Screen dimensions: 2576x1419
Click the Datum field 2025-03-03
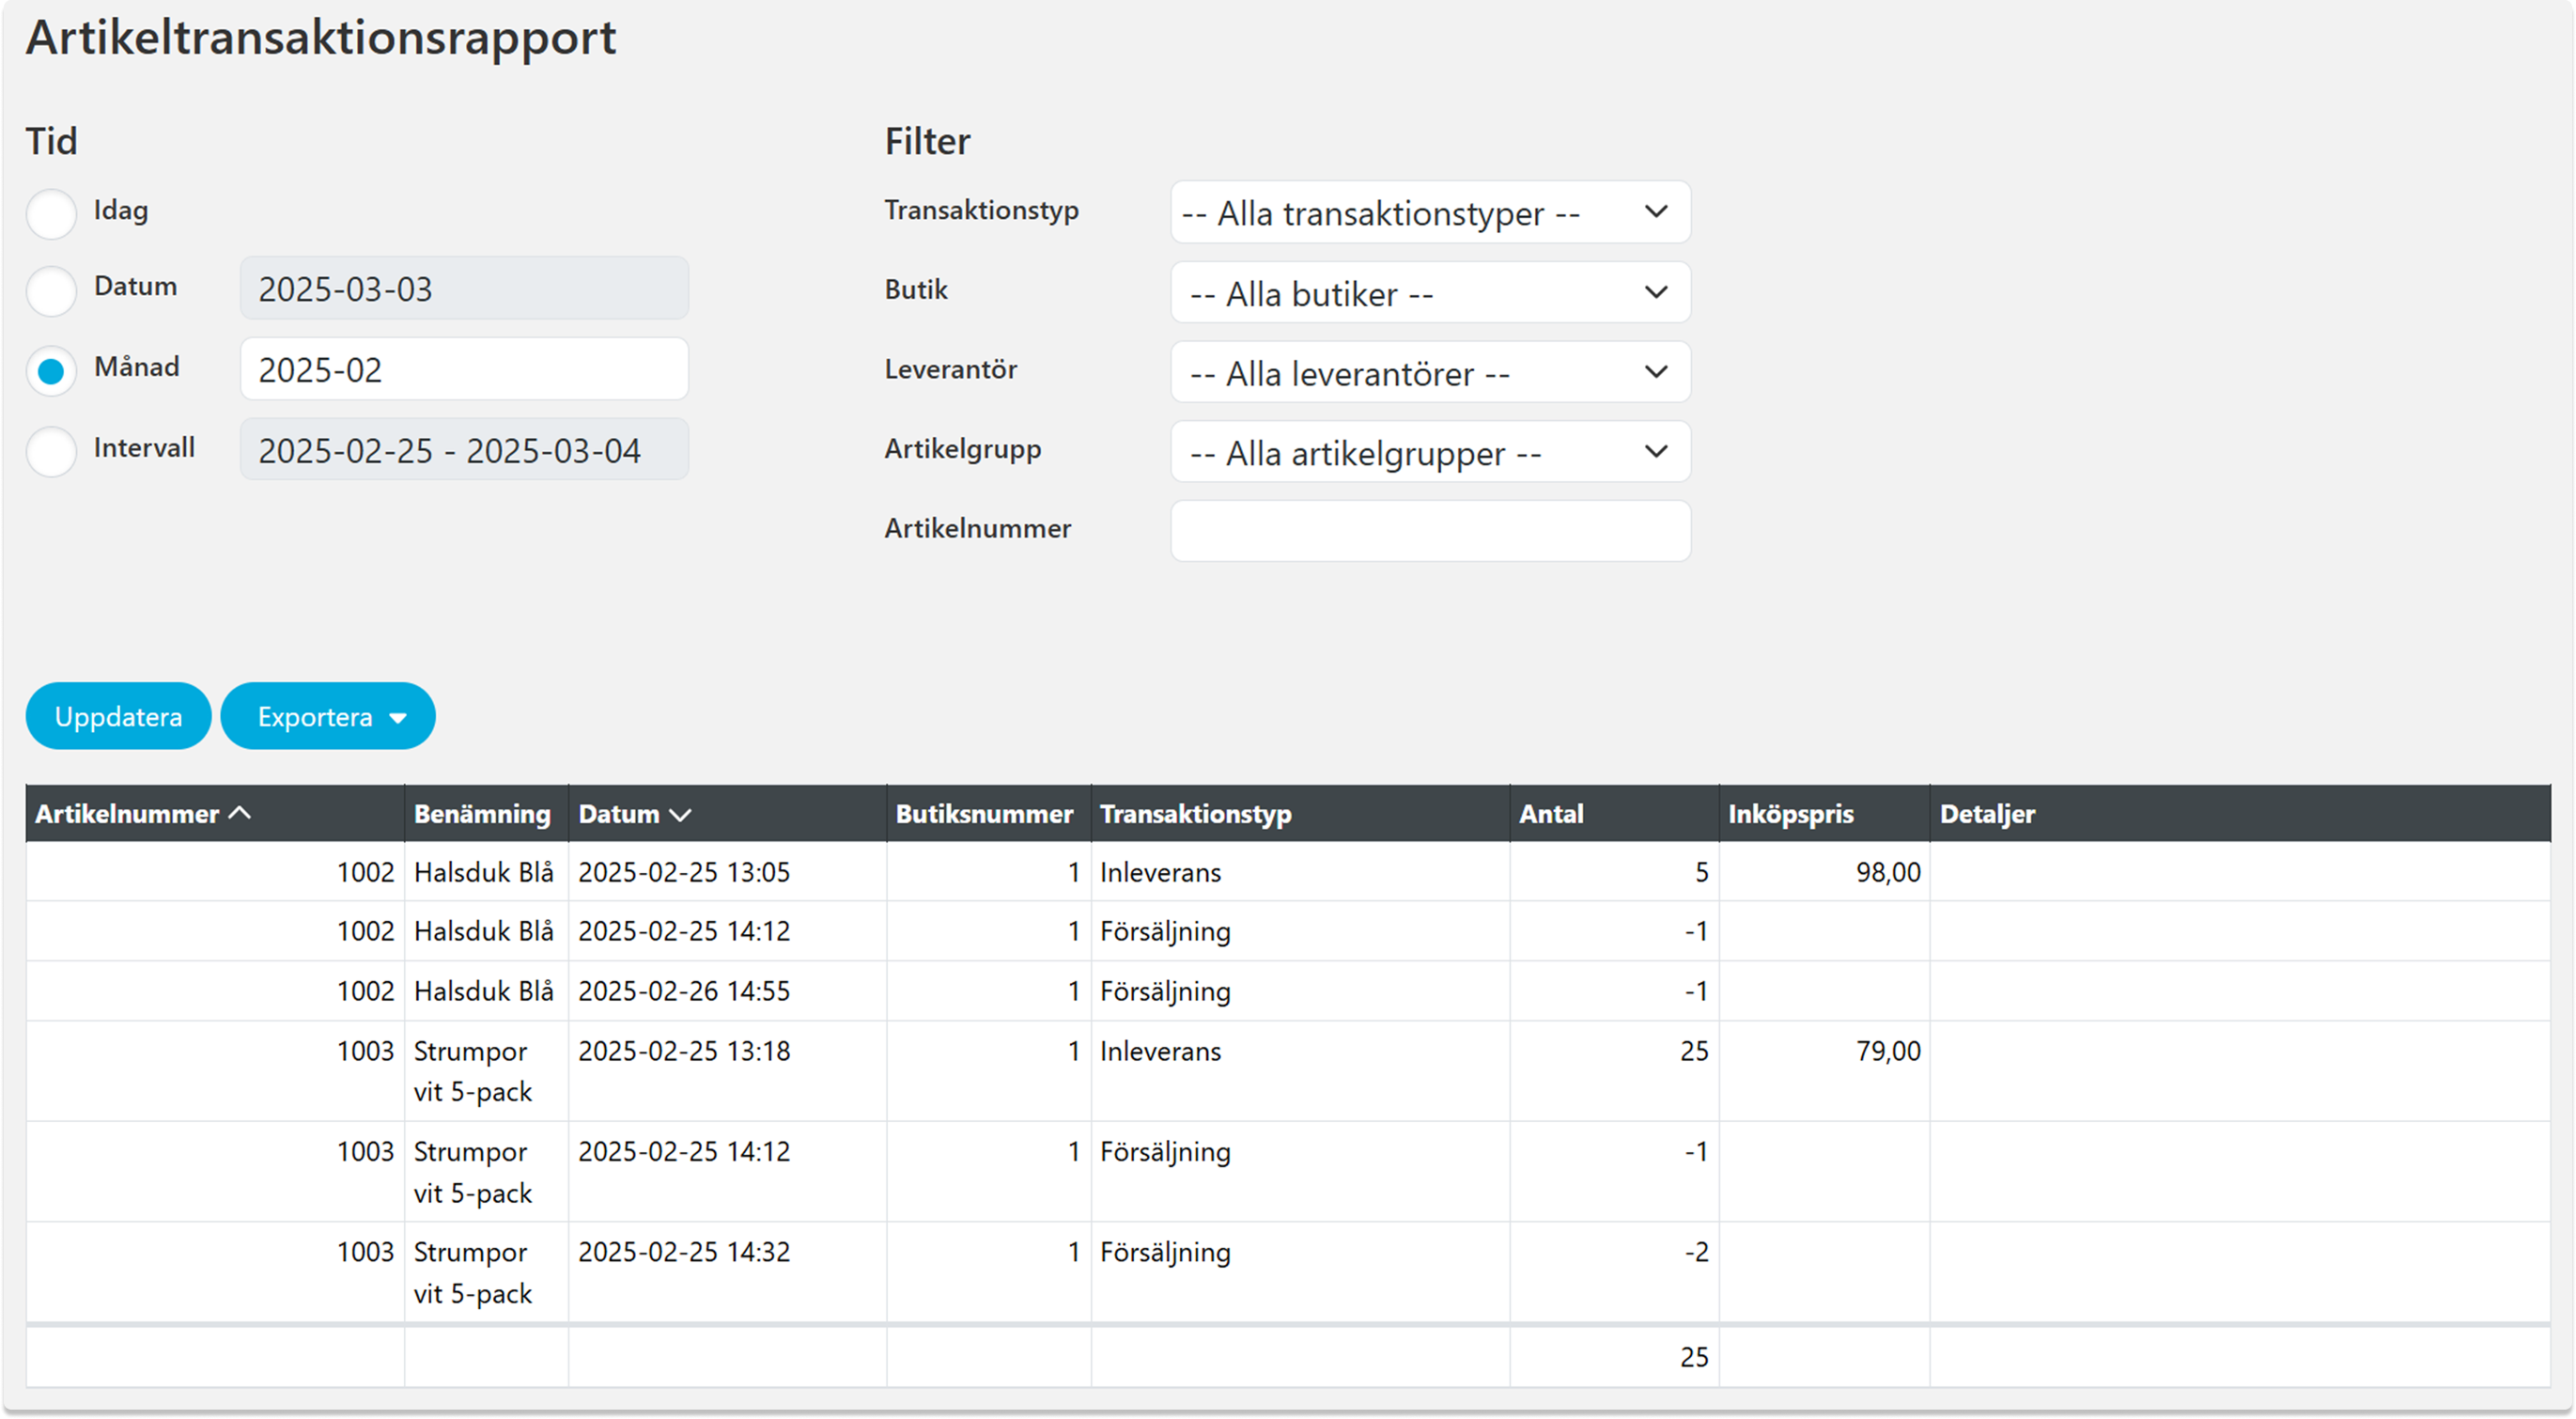point(464,289)
